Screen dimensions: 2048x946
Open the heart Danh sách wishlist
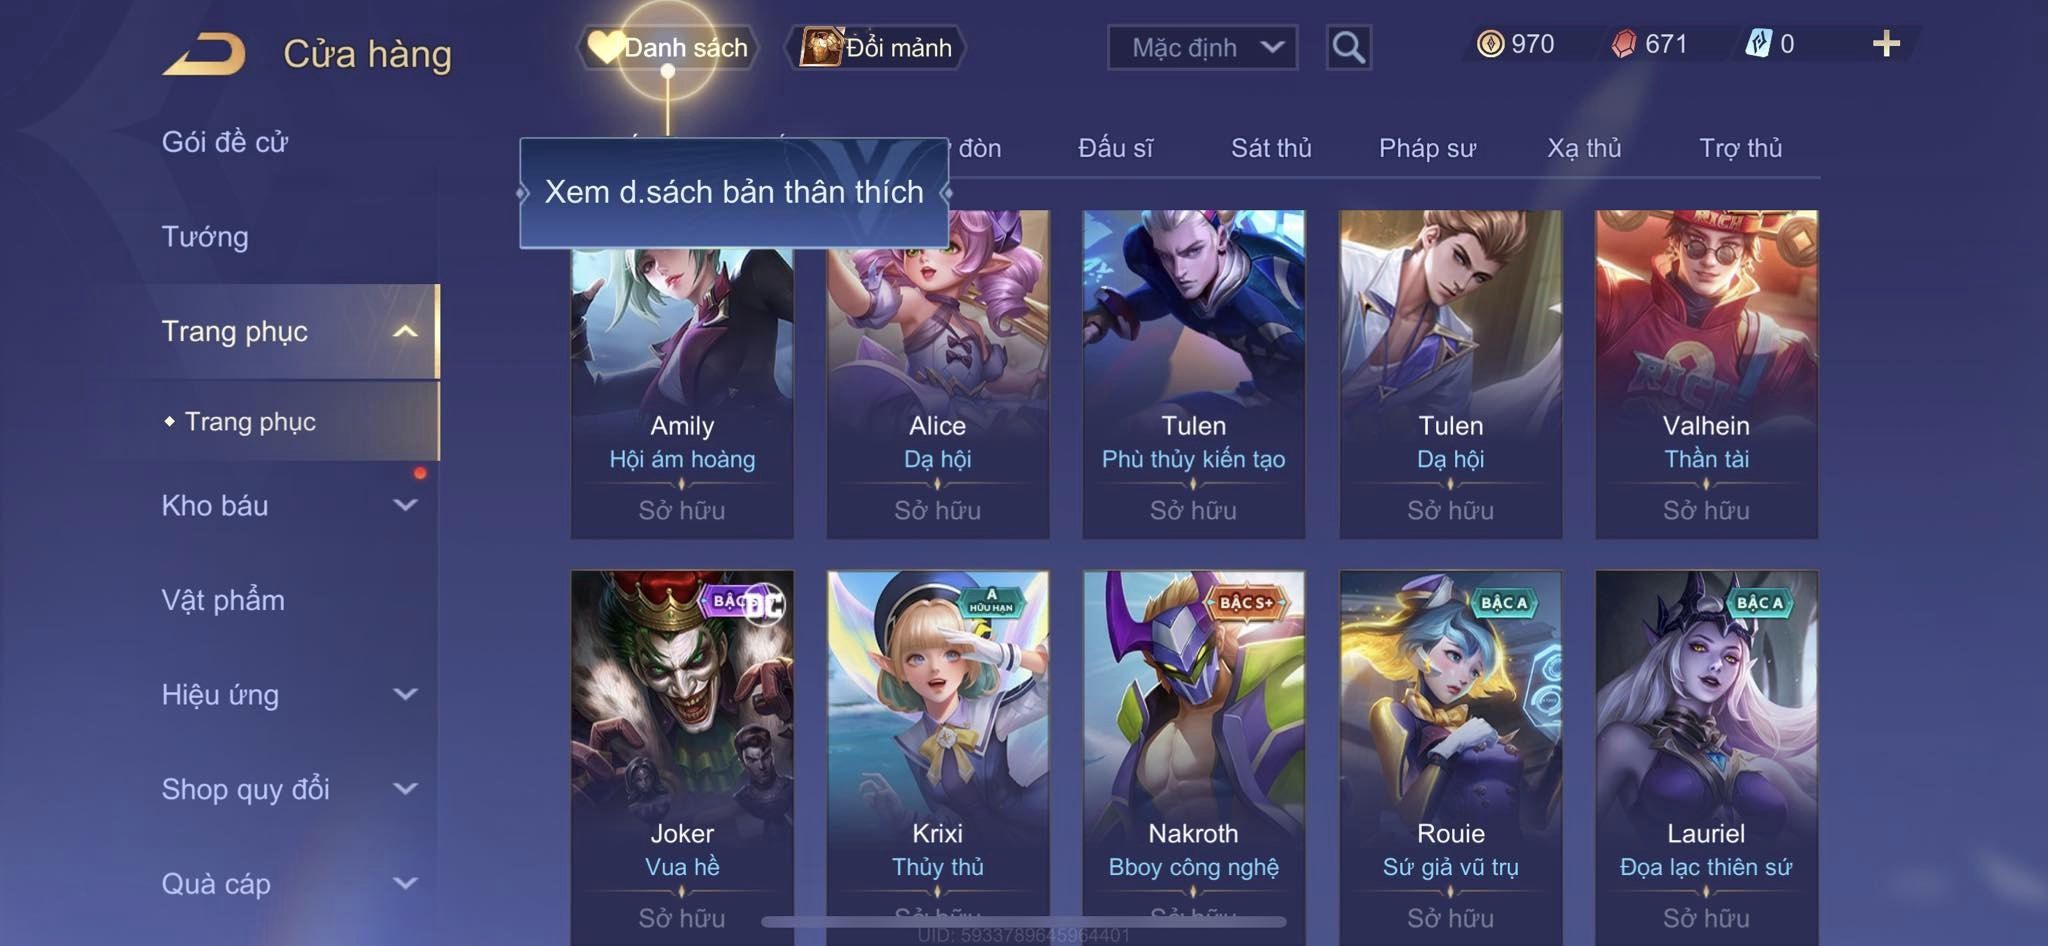(x=668, y=47)
